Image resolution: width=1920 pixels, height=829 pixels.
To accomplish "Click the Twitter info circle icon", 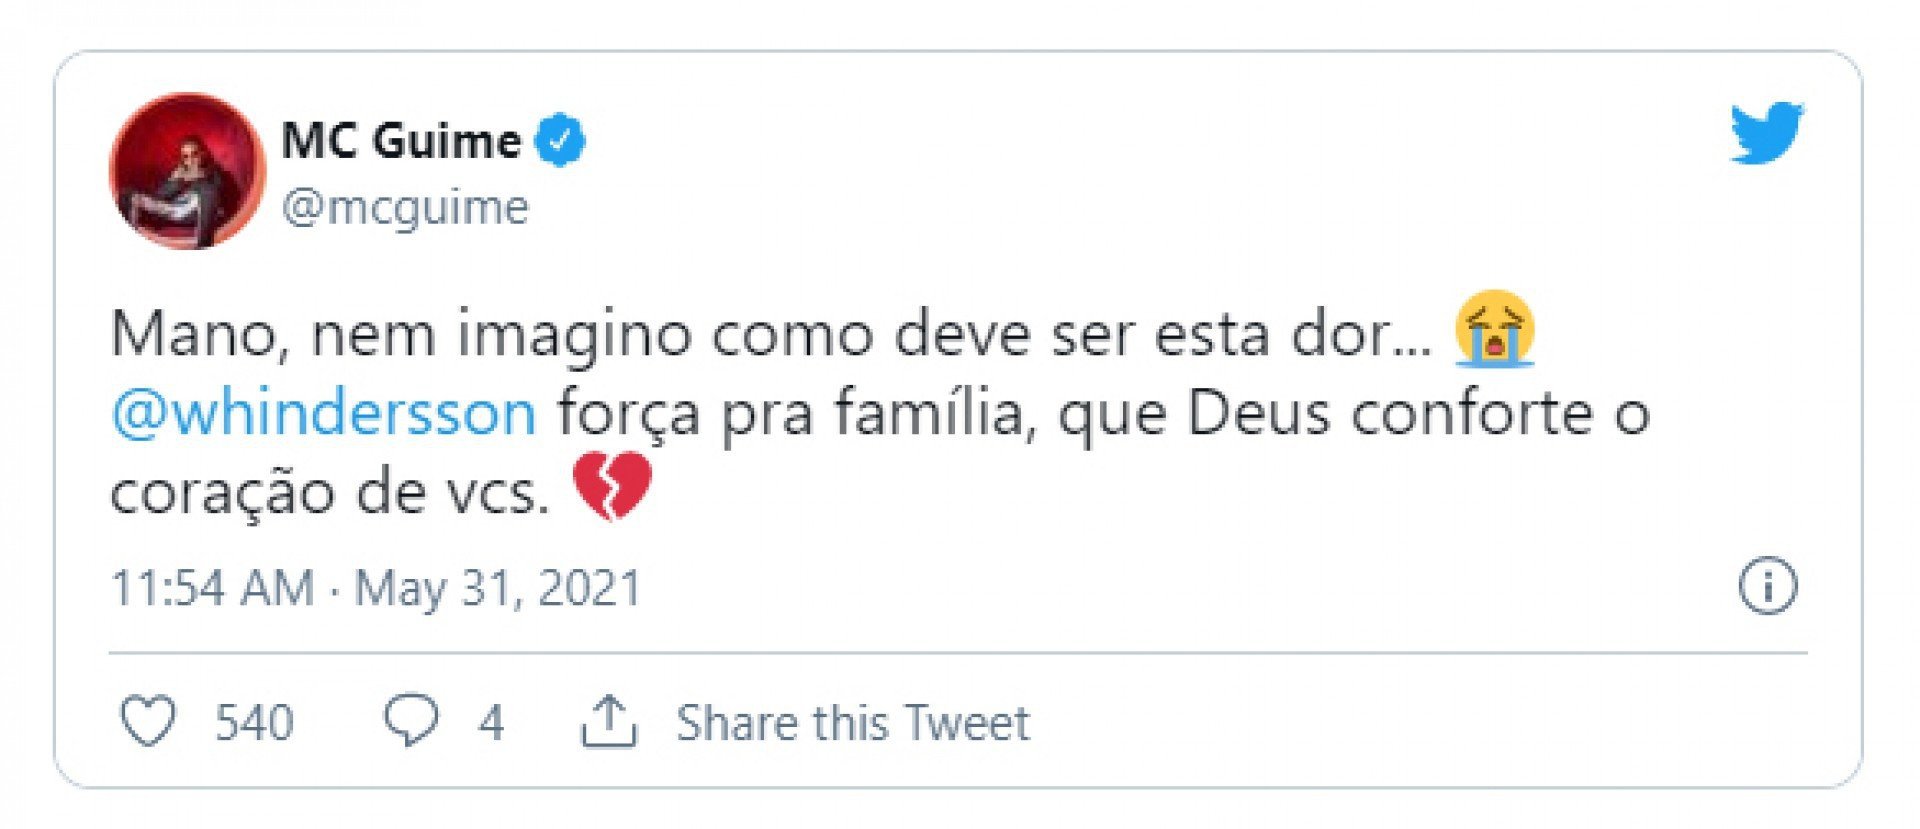I will pos(1767,586).
